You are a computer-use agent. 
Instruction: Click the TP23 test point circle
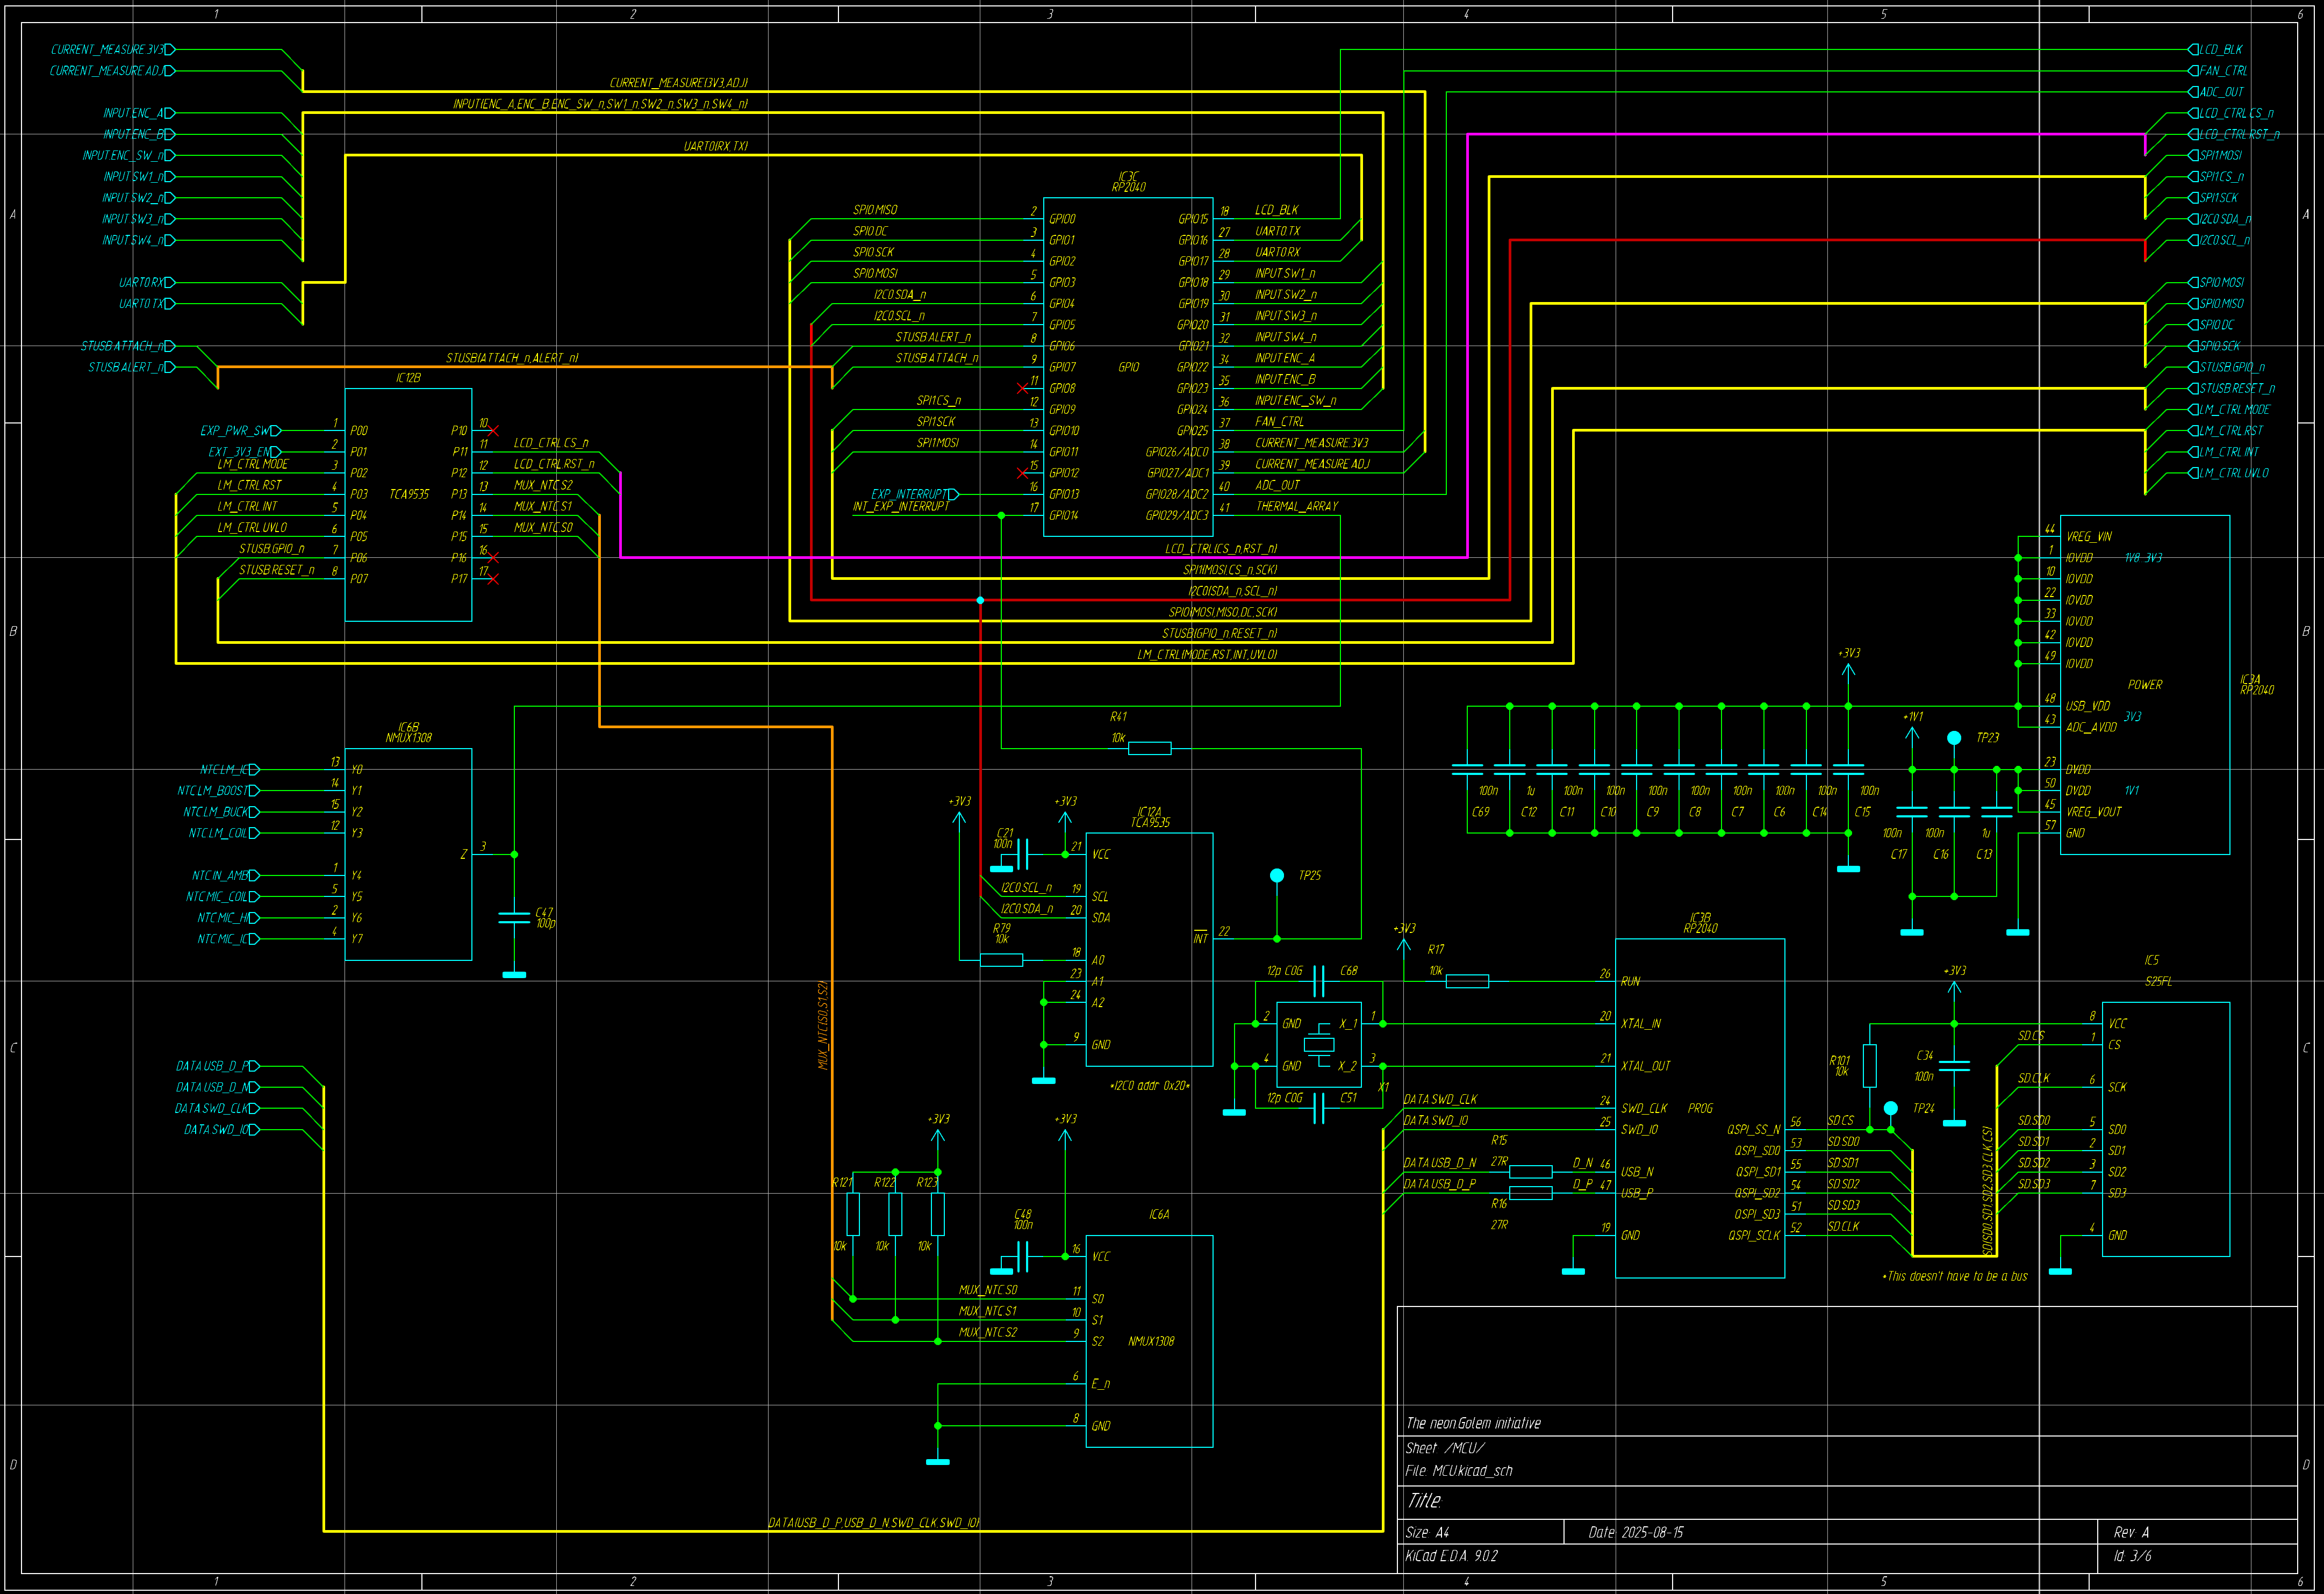click(1954, 738)
